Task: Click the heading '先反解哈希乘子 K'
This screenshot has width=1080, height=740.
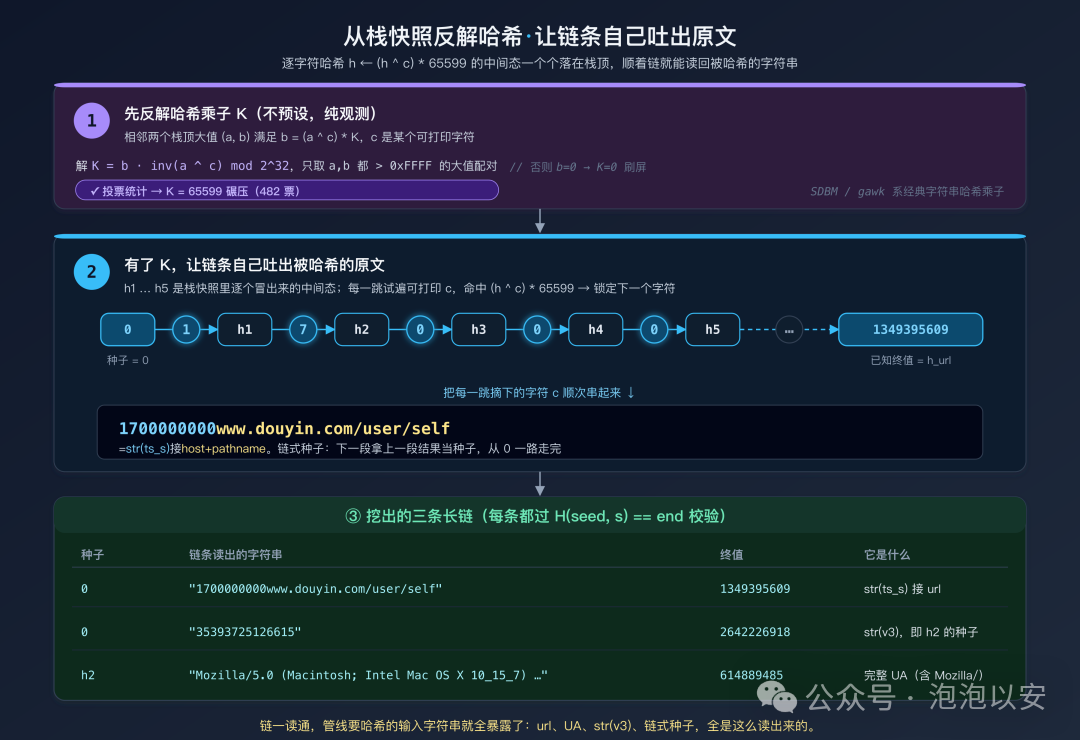Action: [250, 114]
